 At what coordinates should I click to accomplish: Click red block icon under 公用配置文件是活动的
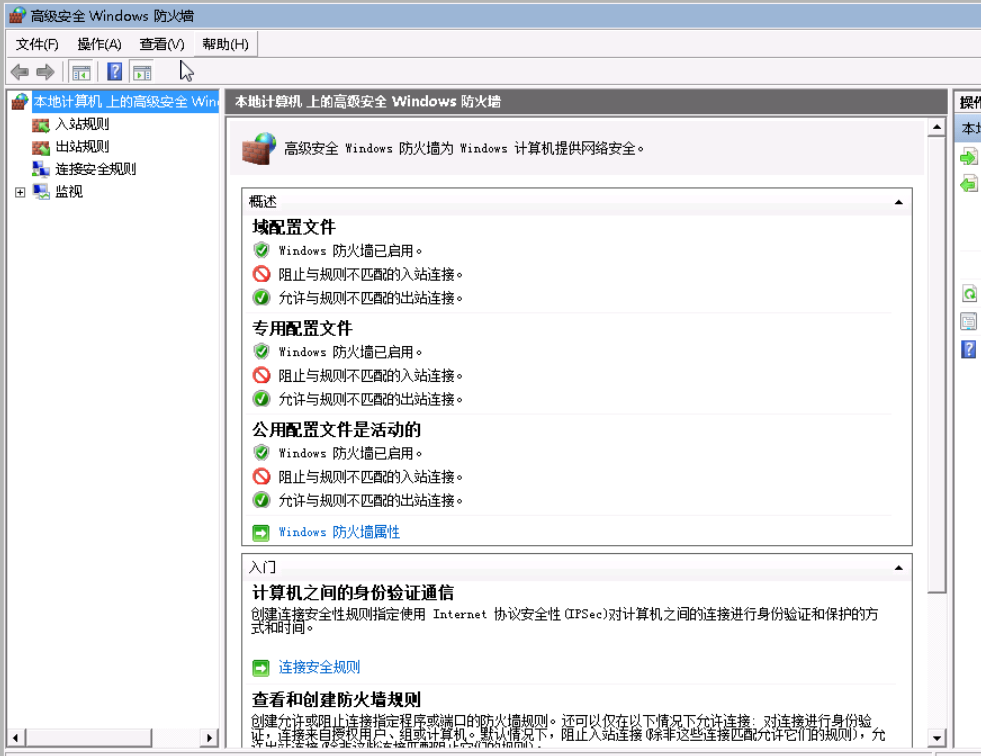tap(262, 477)
